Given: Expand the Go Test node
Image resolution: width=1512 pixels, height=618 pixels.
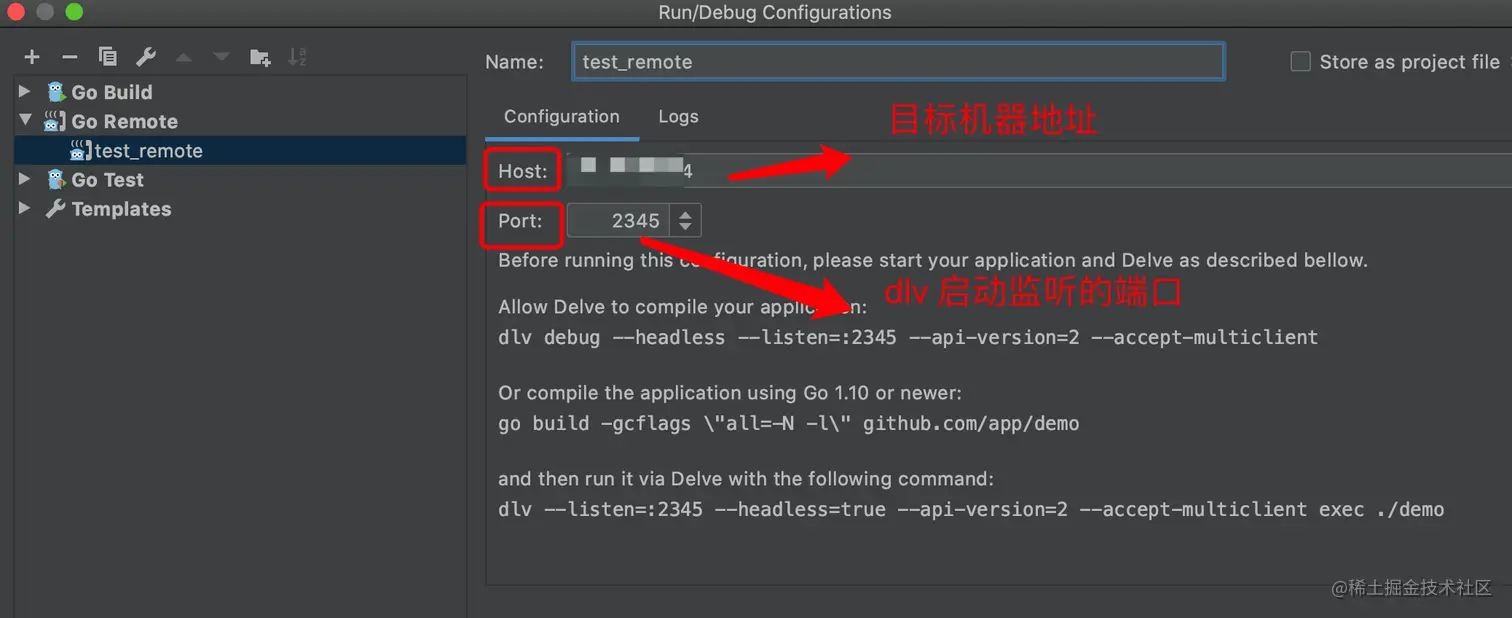Looking at the screenshot, I should pyautogui.click(x=25, y=180).
